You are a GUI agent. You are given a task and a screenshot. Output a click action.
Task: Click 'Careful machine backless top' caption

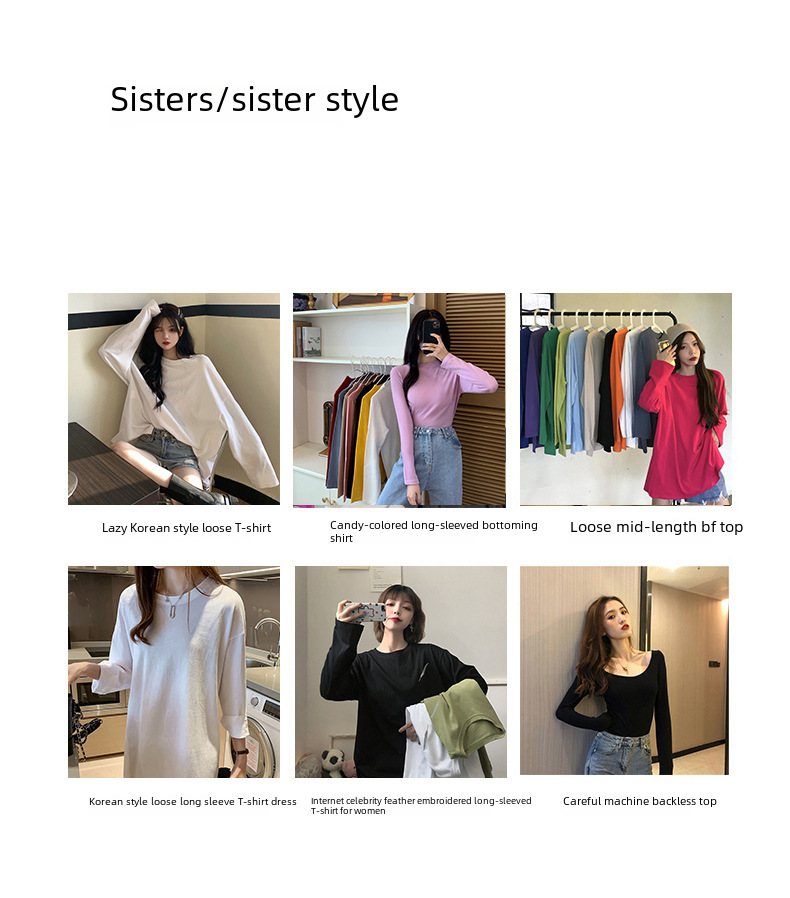639,801
